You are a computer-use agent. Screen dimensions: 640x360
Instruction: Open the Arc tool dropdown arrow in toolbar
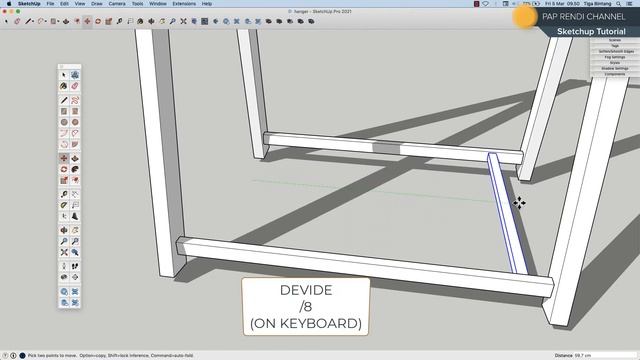click(x=46, y=22)
